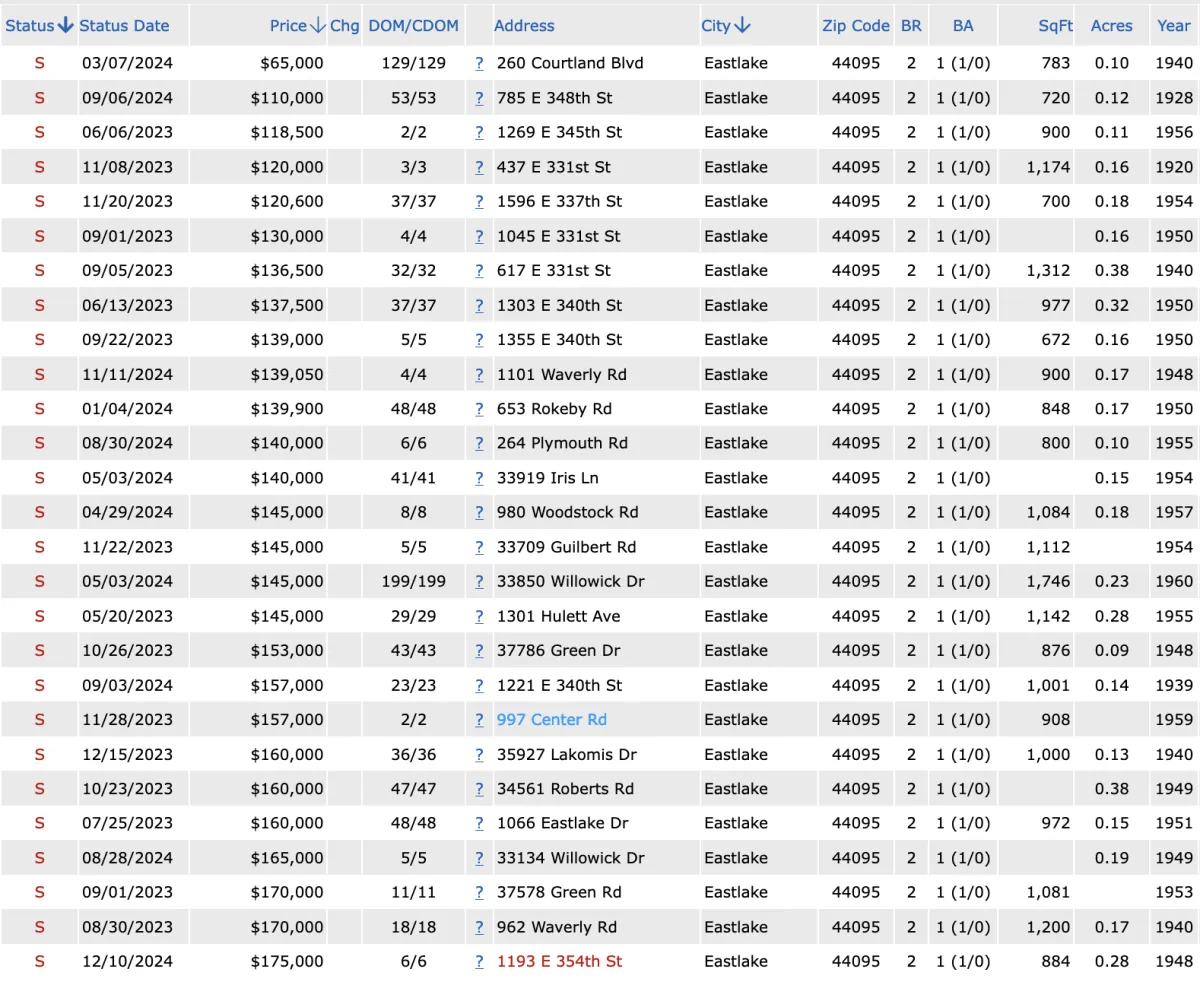The height and width of the screenshot is (988, 1200).
Task: Select the 1,312 SqFt value
Action: point(1048,270)
